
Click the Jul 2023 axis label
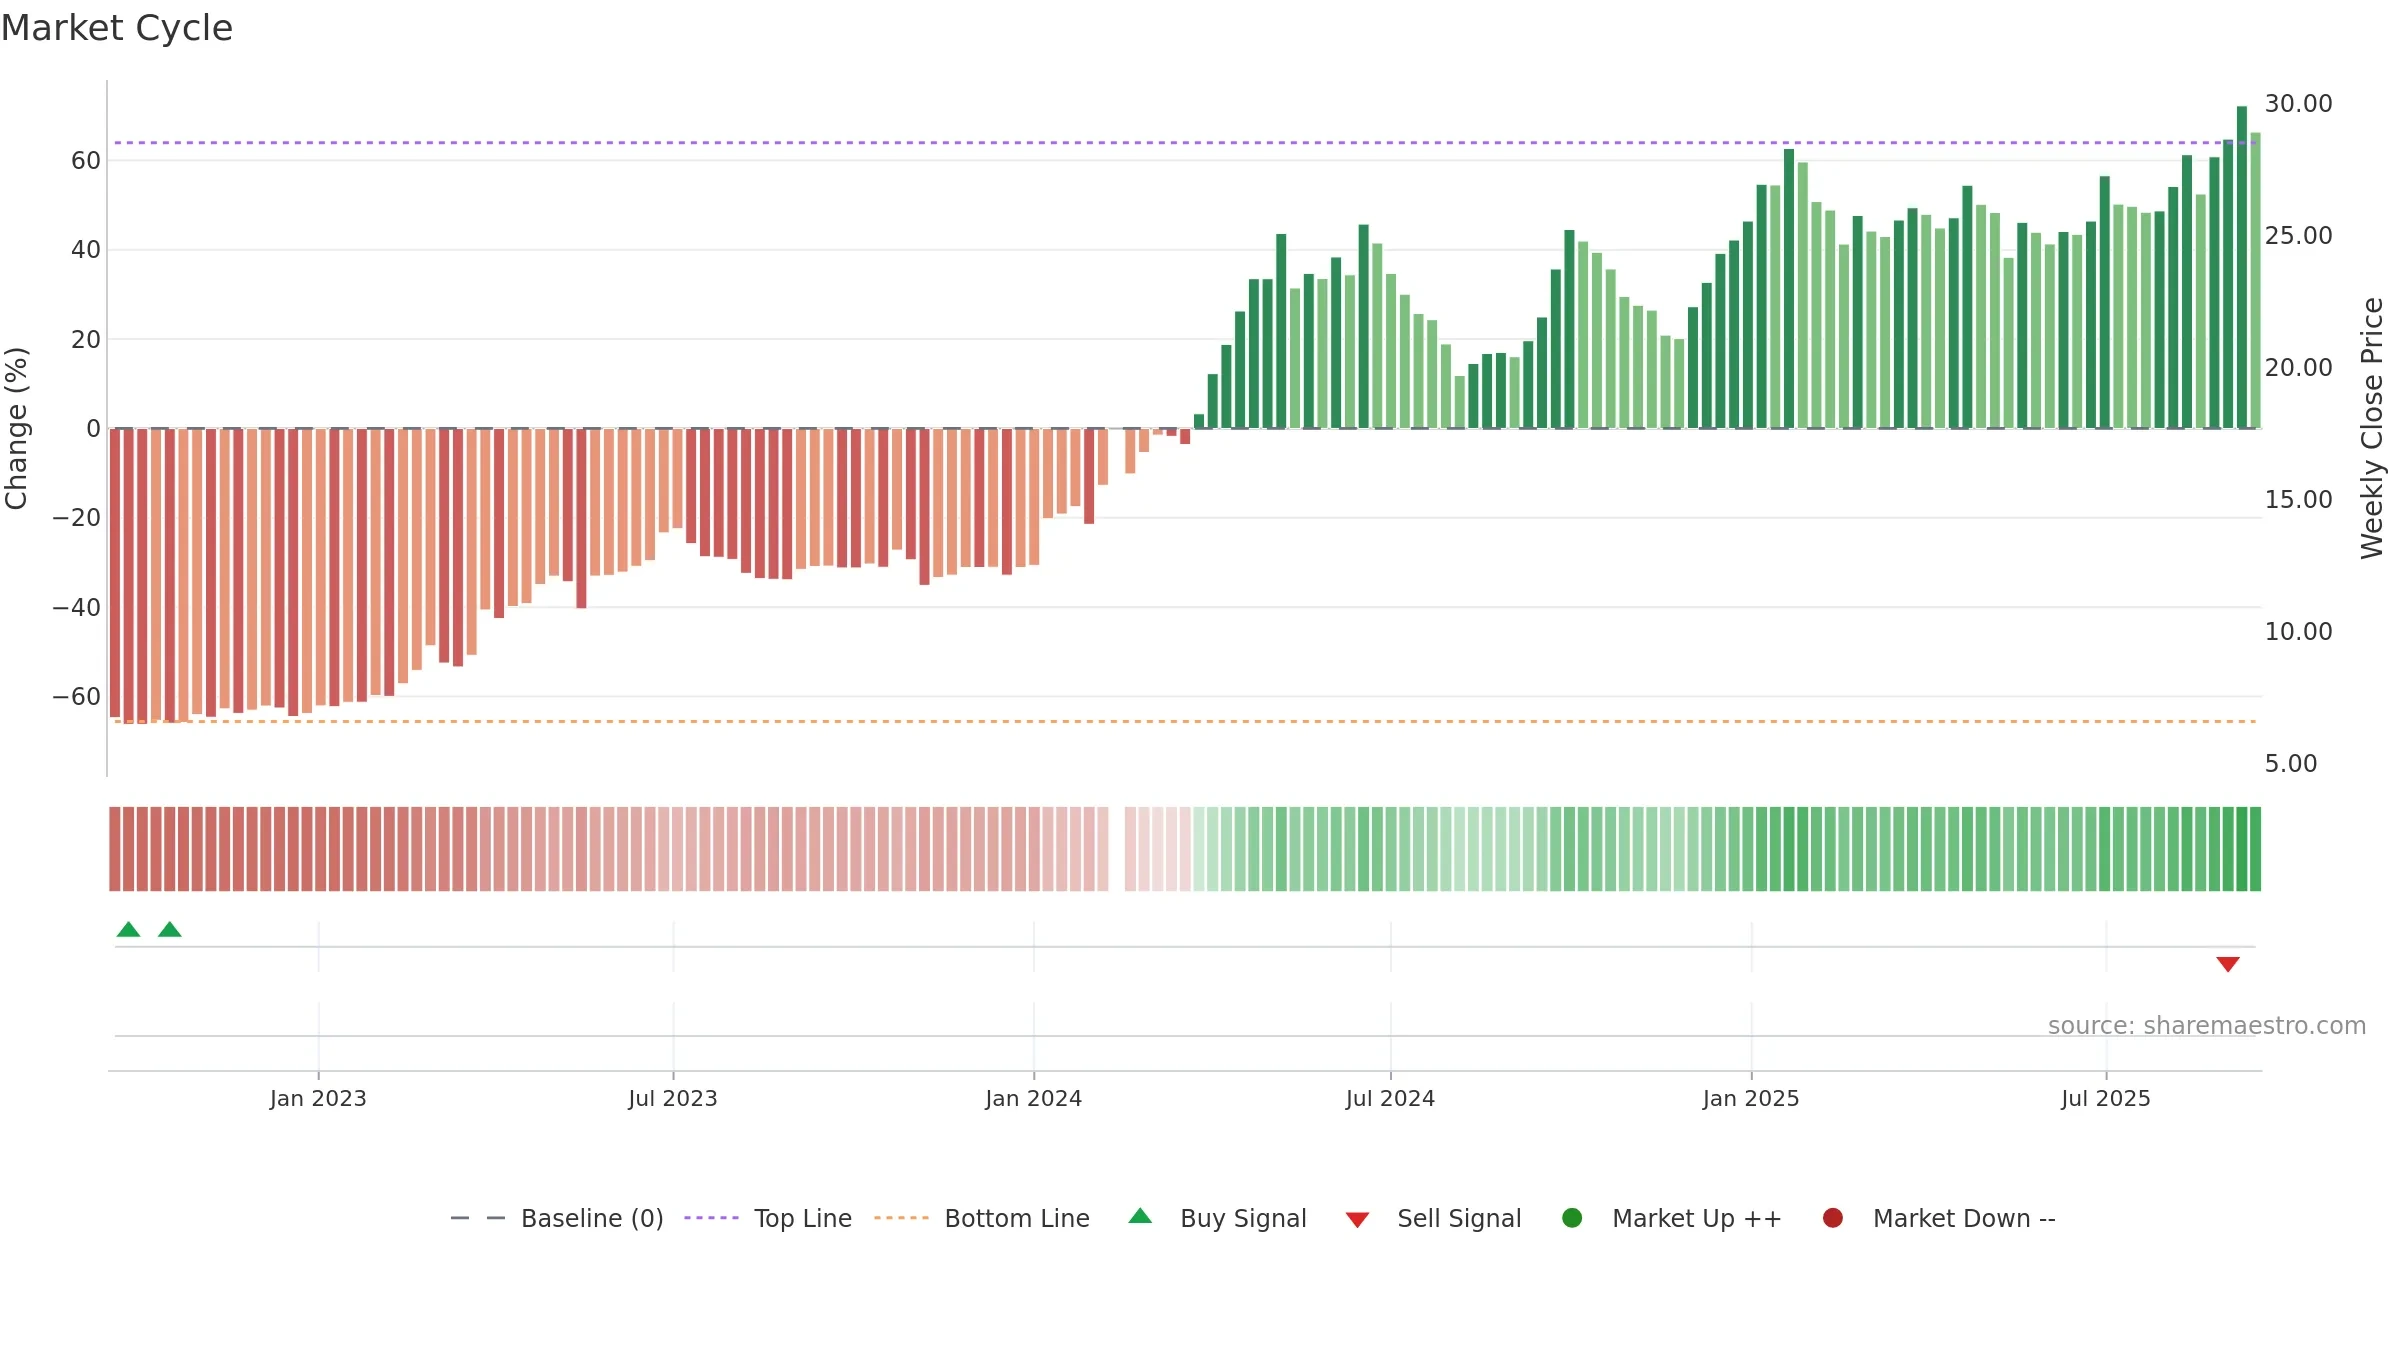click(x=673, y=1099)
